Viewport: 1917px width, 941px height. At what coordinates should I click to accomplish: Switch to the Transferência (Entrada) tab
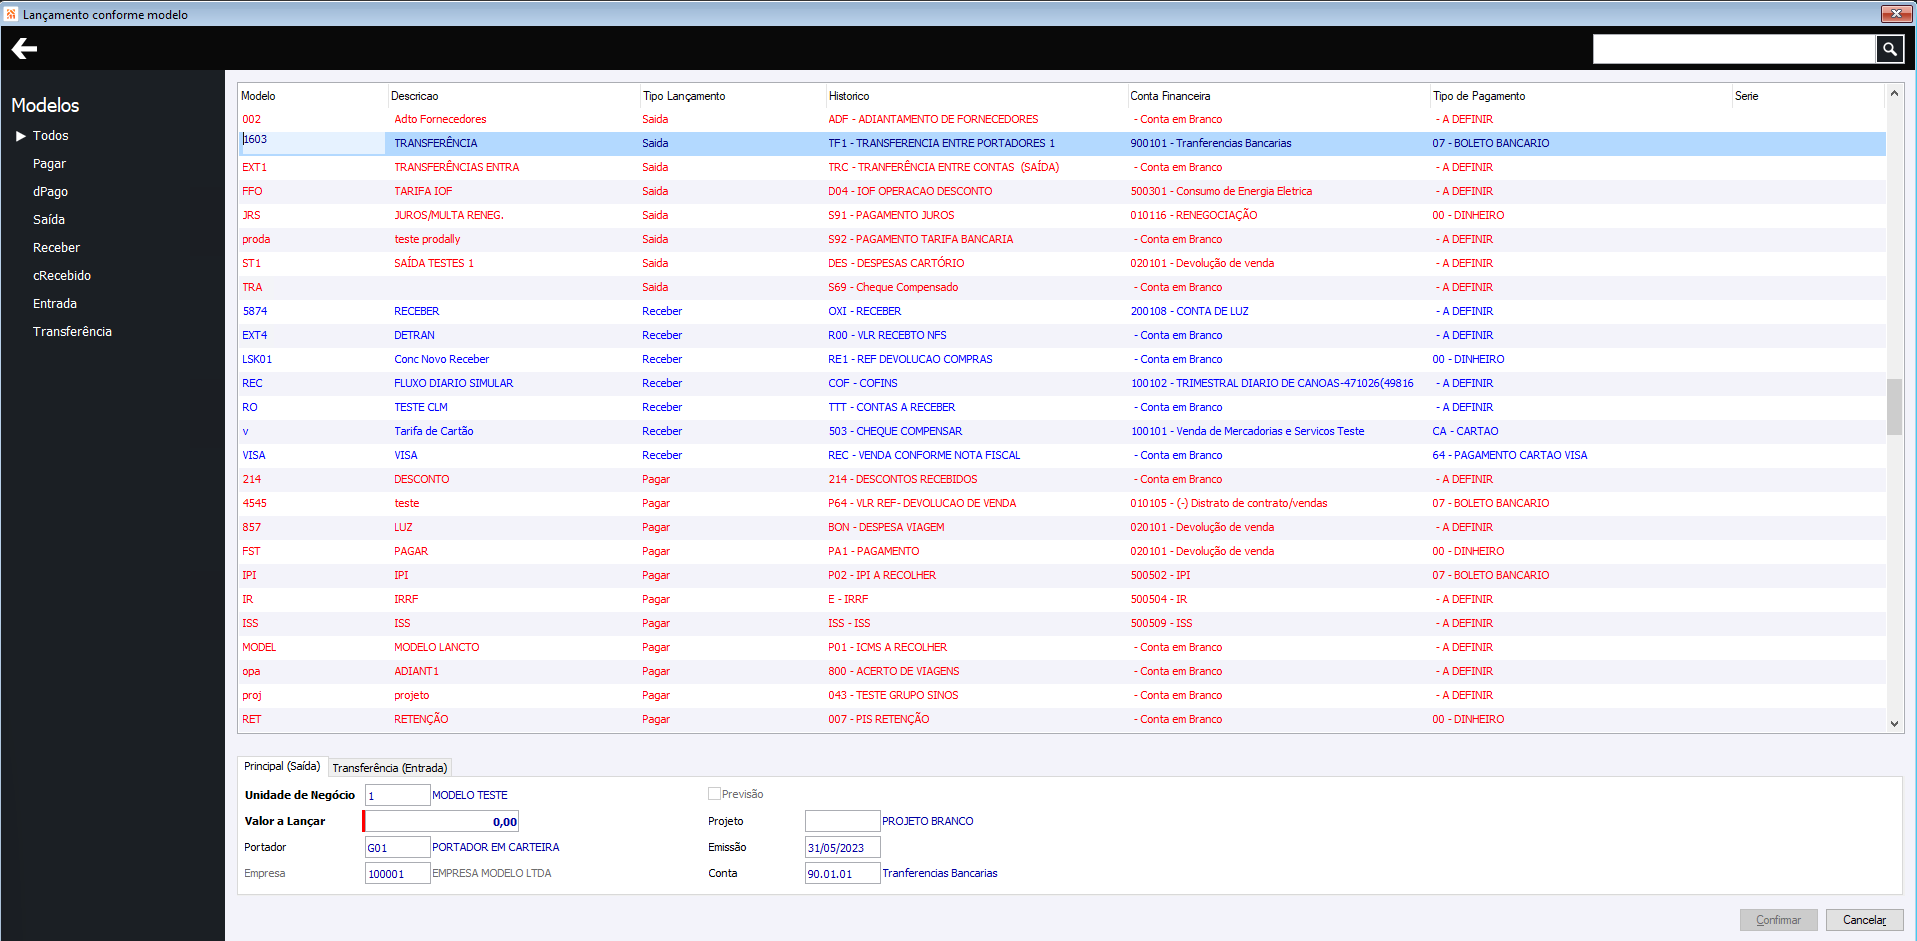(x=389, y=768)
